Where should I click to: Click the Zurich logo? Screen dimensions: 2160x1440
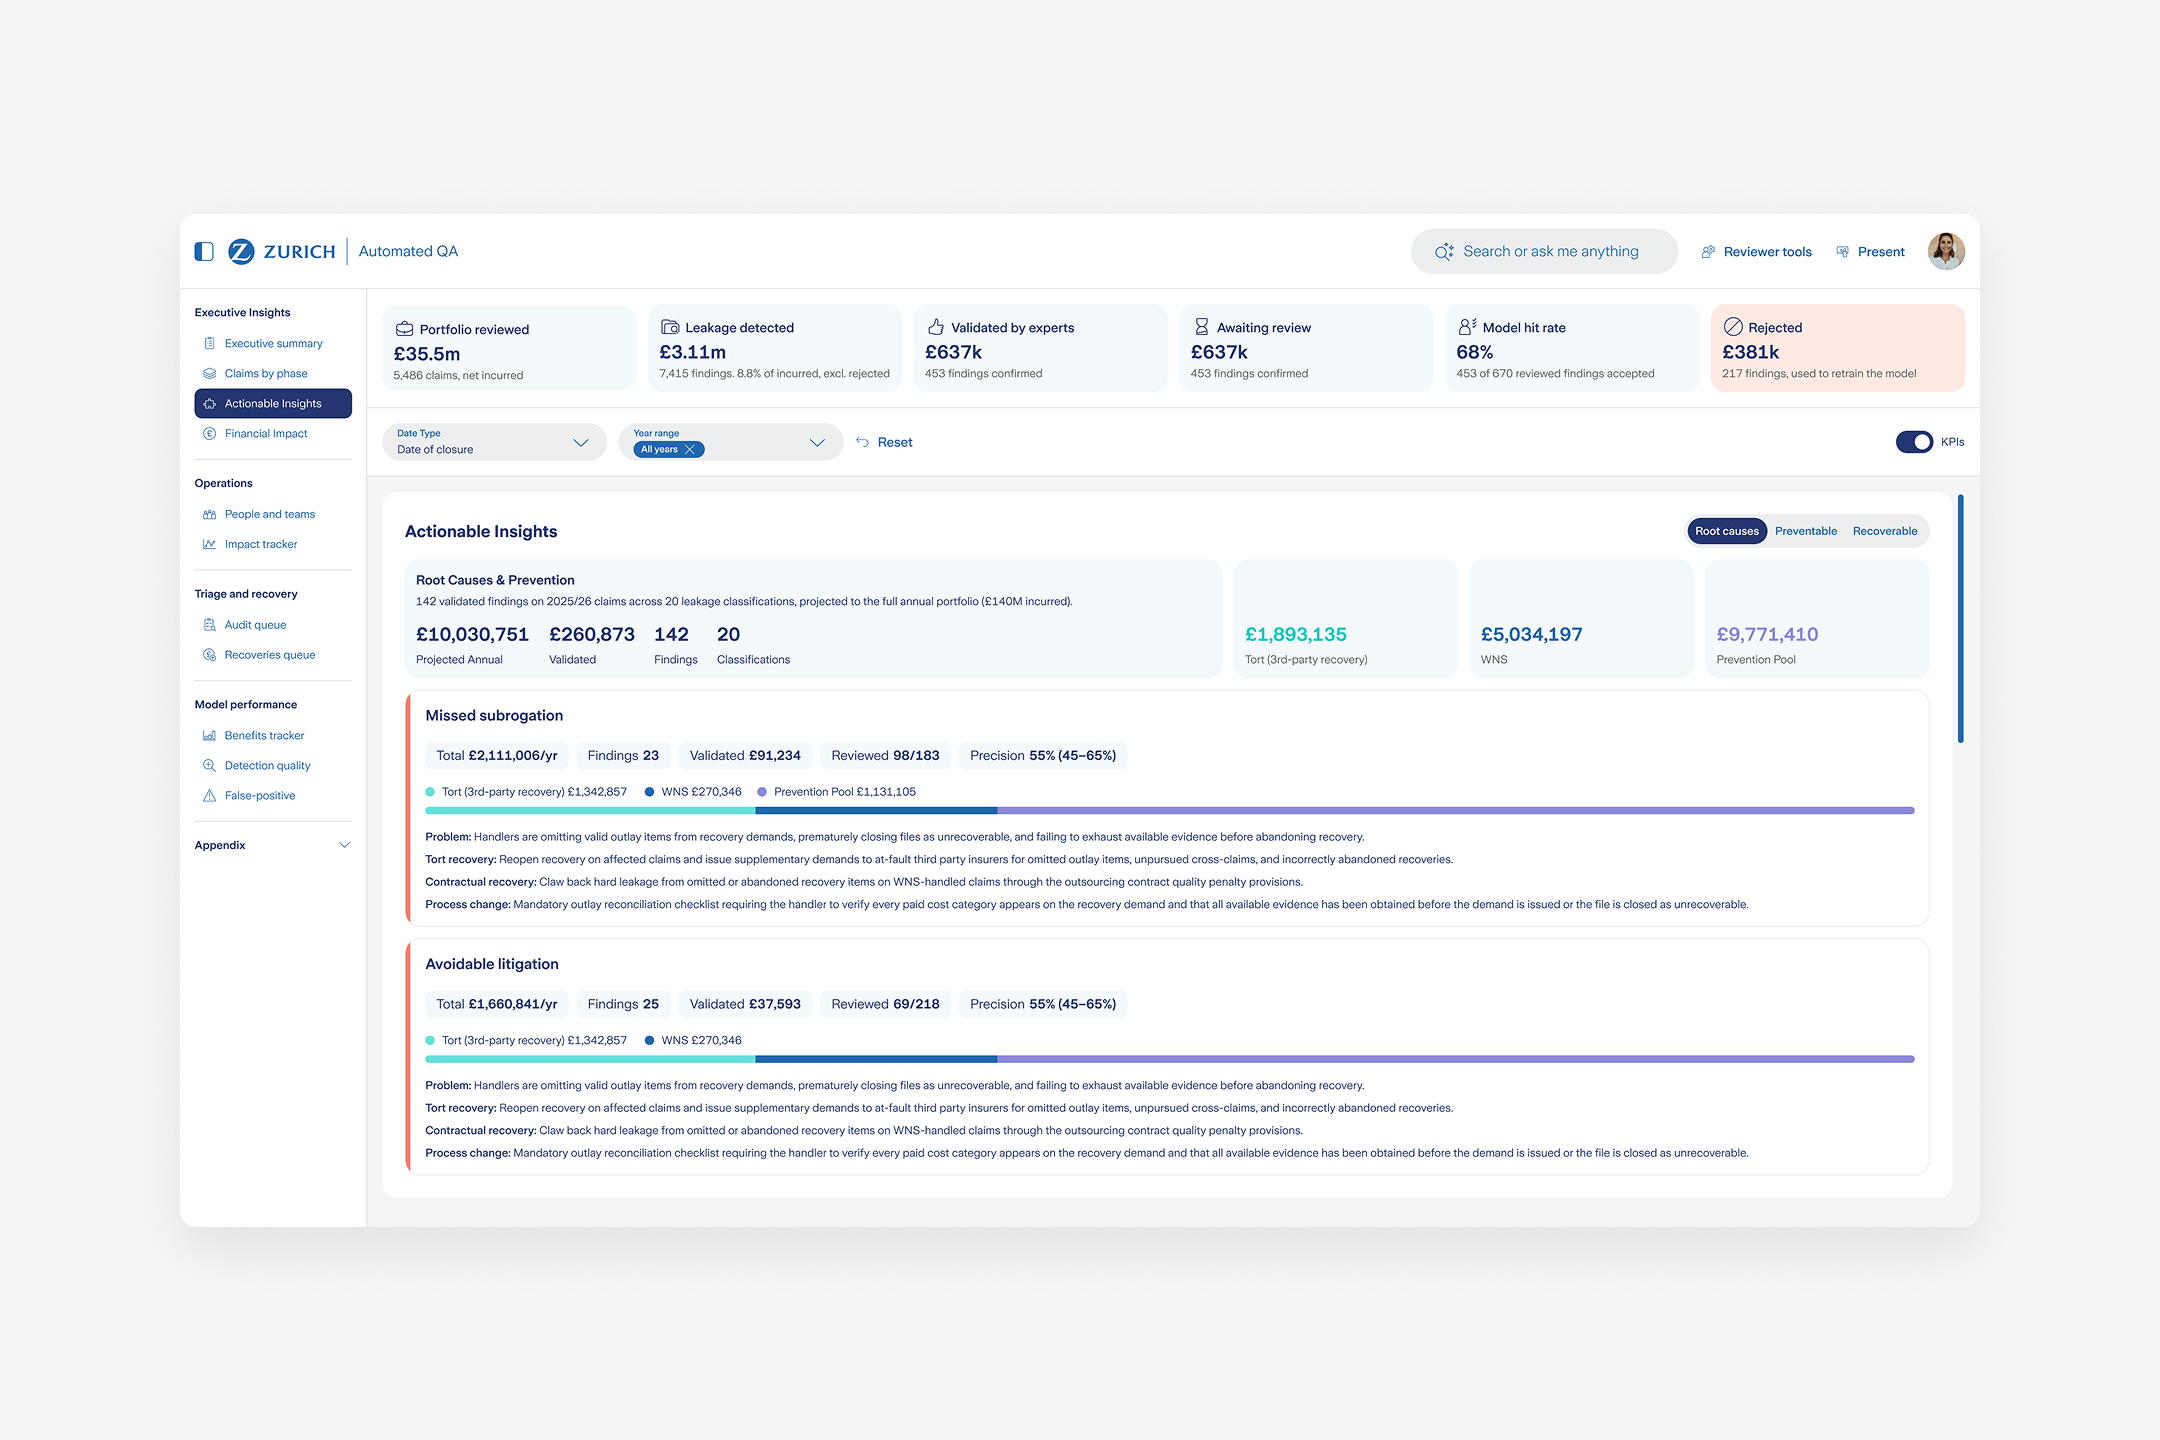pos(282,251)
